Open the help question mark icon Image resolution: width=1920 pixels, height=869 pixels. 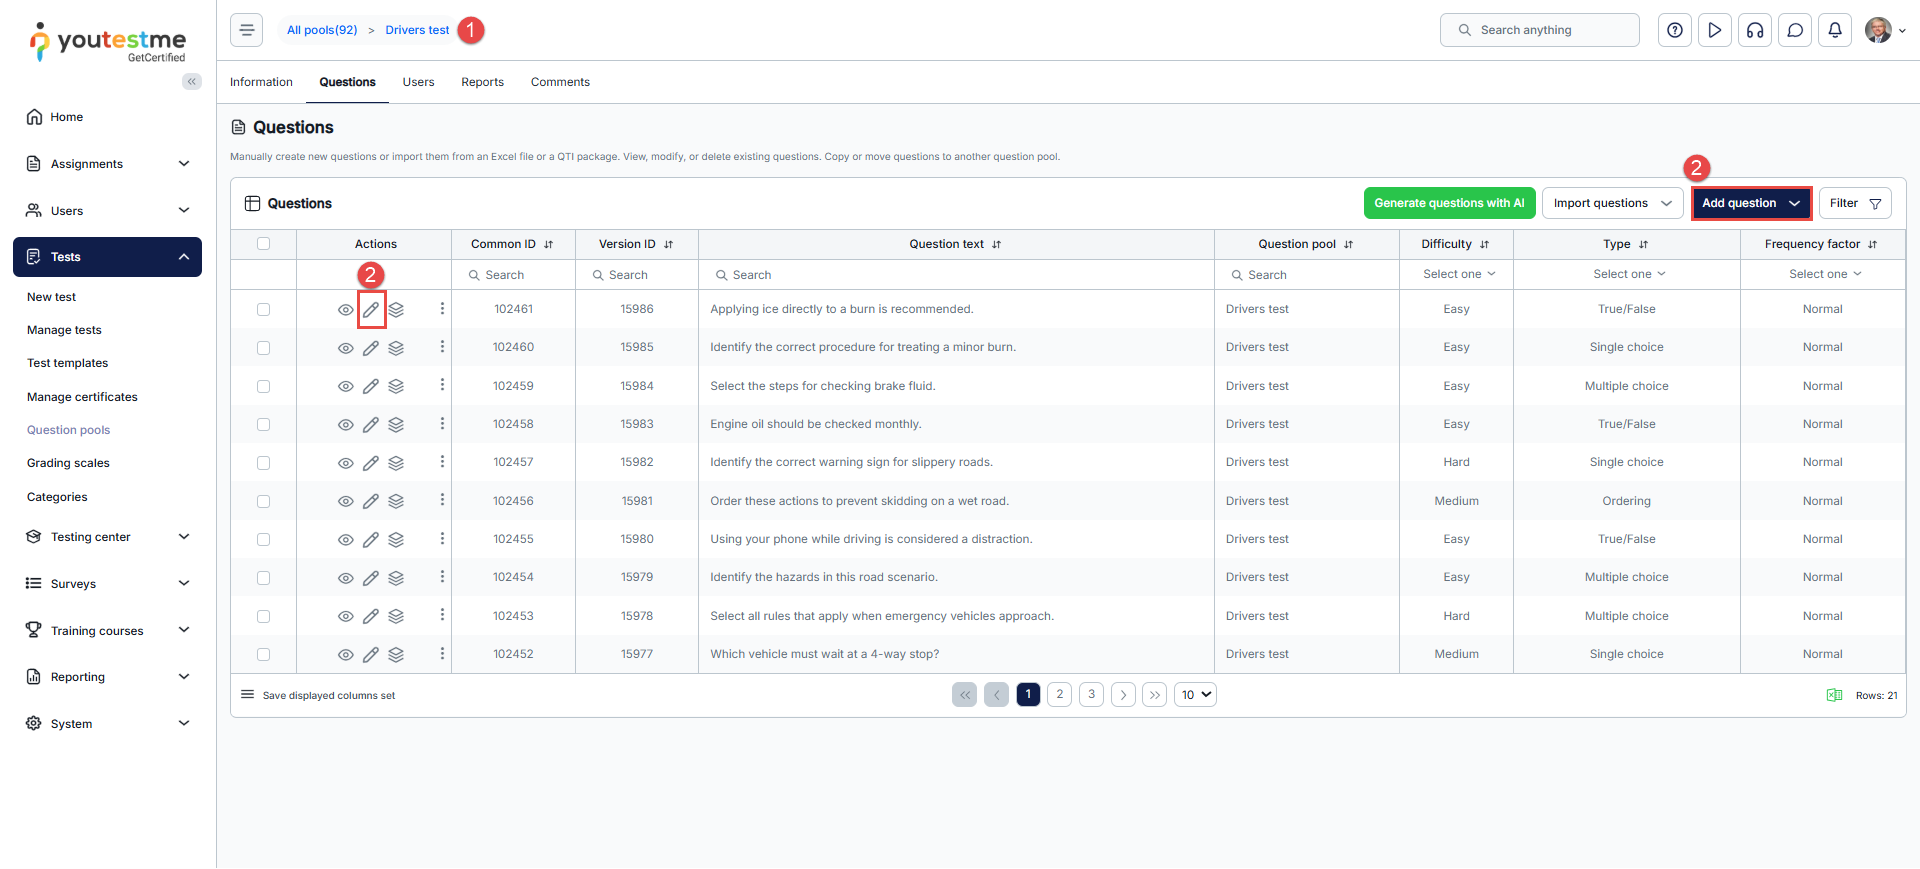pyautogui.click(x=1674, y=30)
